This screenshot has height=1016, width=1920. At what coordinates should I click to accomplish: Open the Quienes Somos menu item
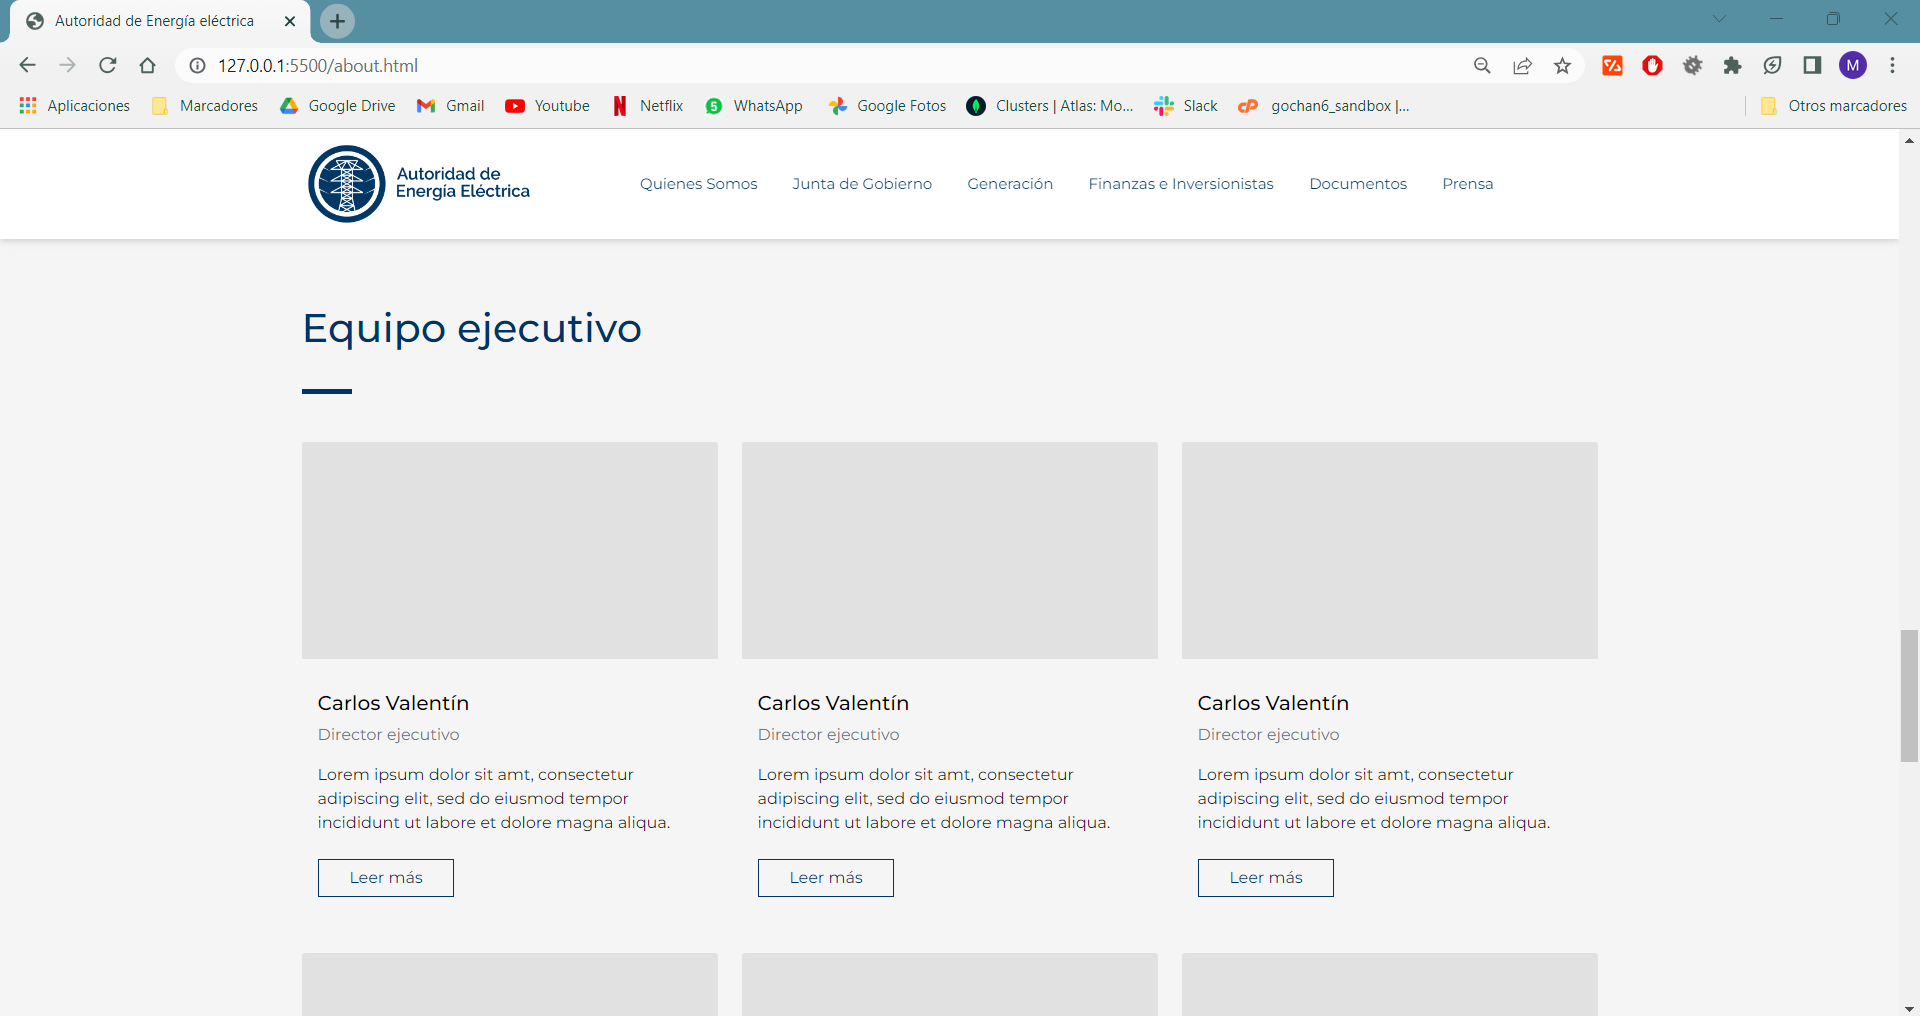tap(699, 184)
